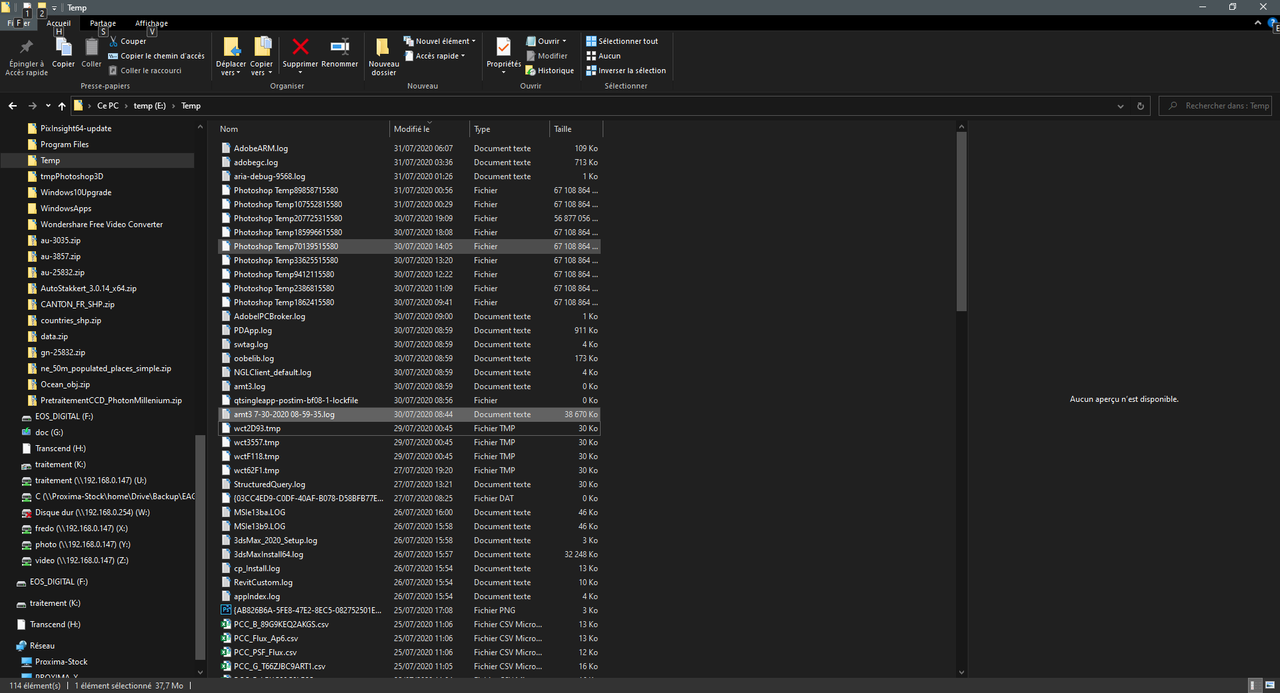This screenshot has width=1280, height=693.
Task: Open the blue help icon
Action: pos(1270,23)
